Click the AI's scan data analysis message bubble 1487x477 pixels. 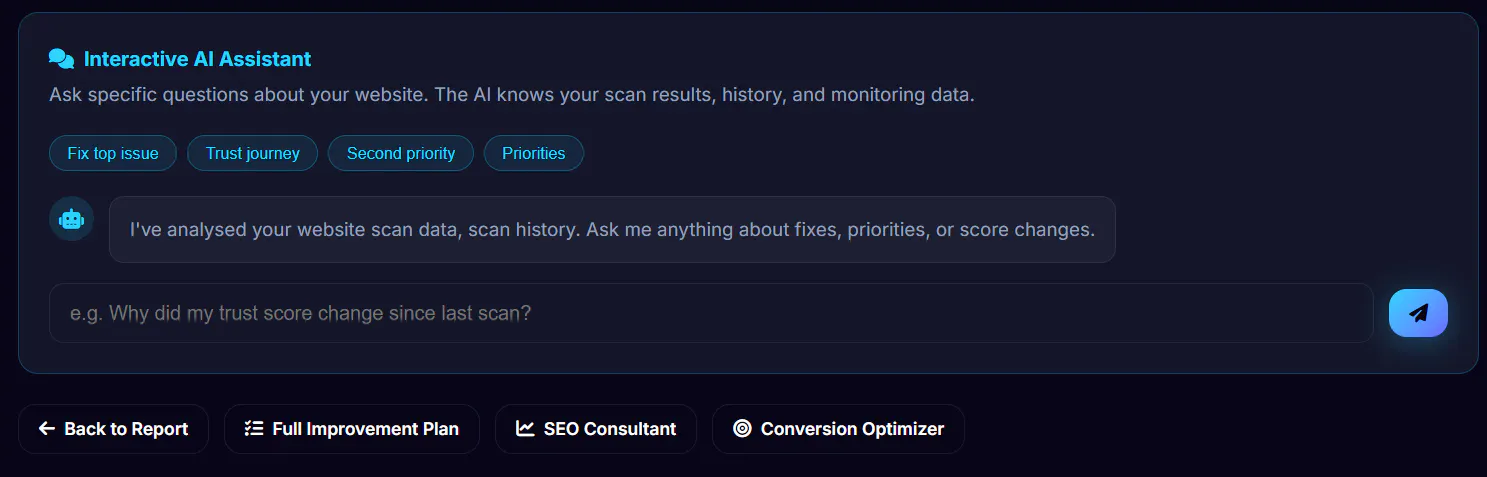(612, 229)
